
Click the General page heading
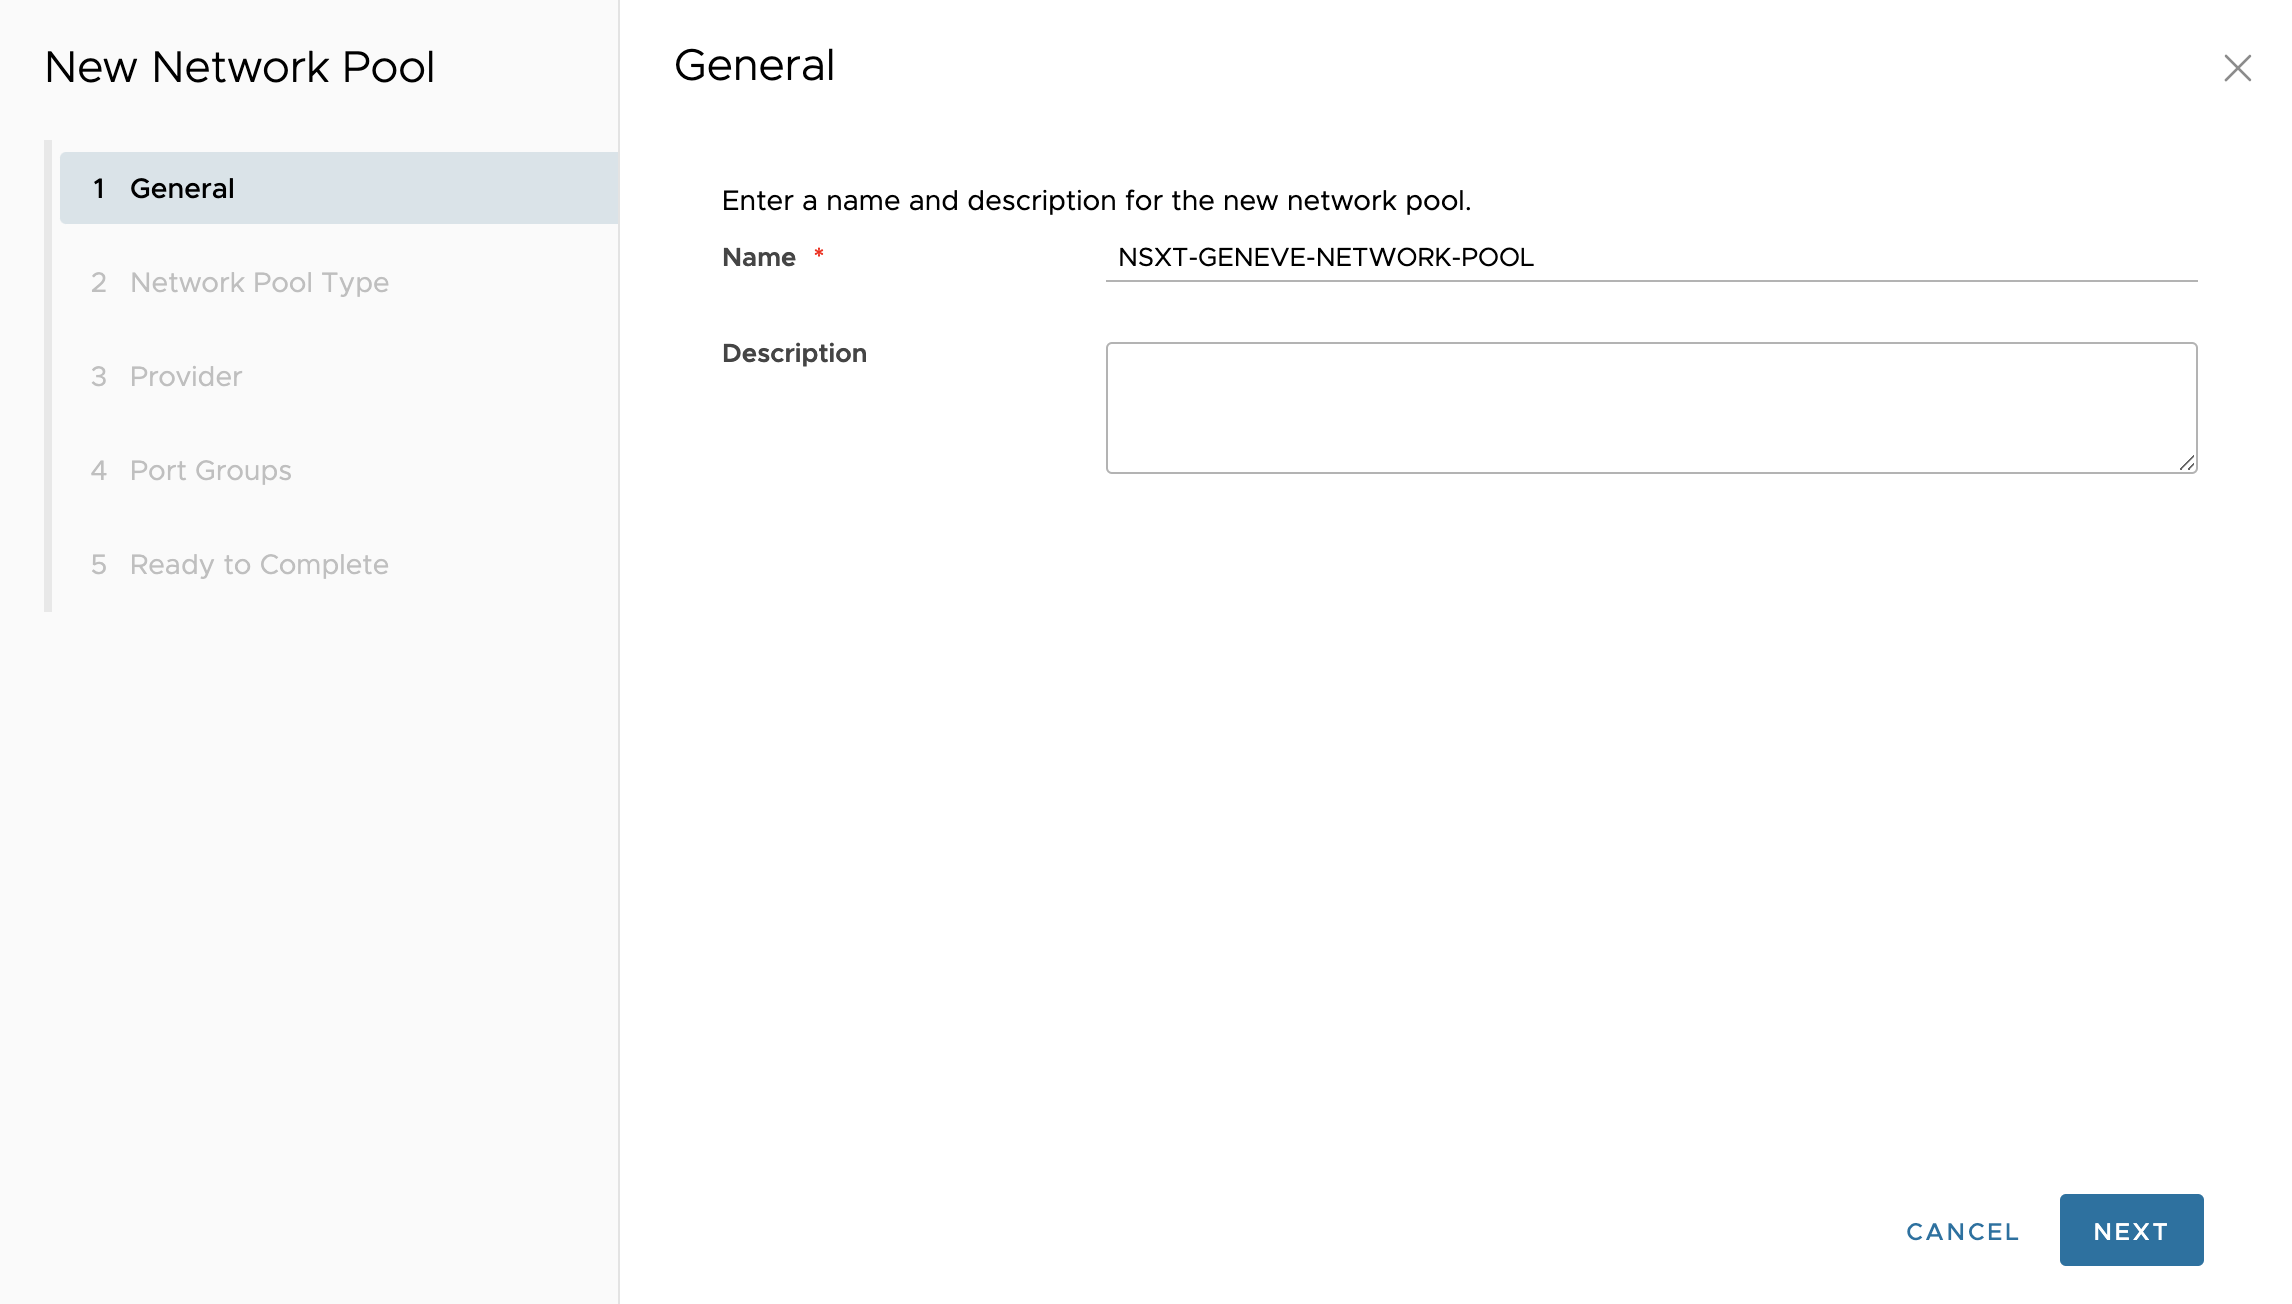point(754,65)
